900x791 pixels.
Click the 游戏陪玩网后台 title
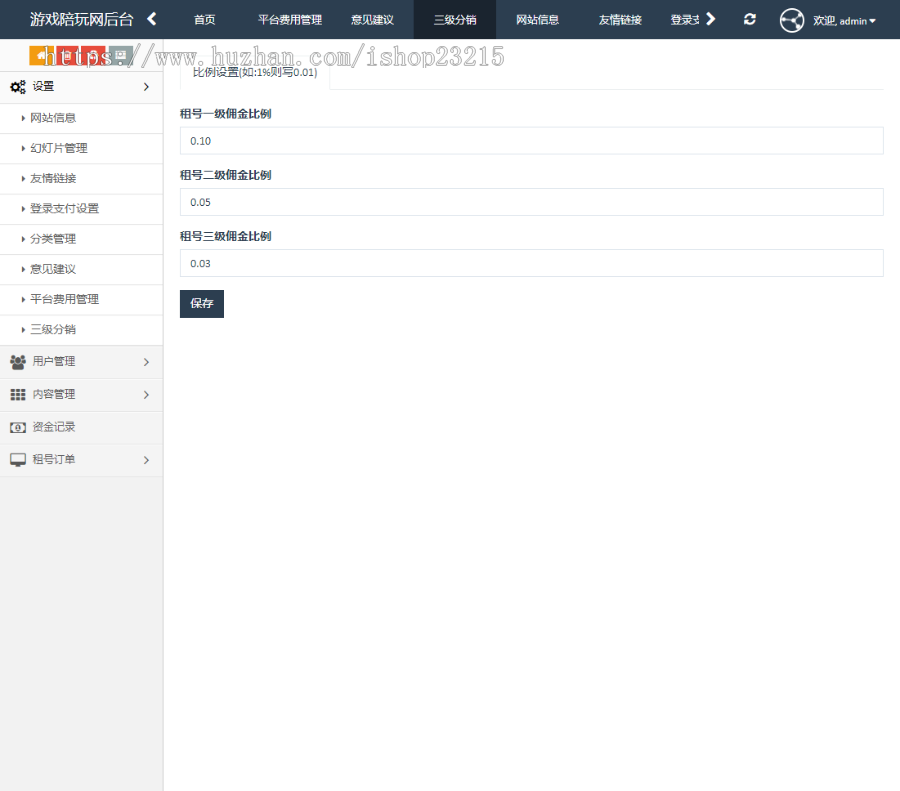point(82,20)
